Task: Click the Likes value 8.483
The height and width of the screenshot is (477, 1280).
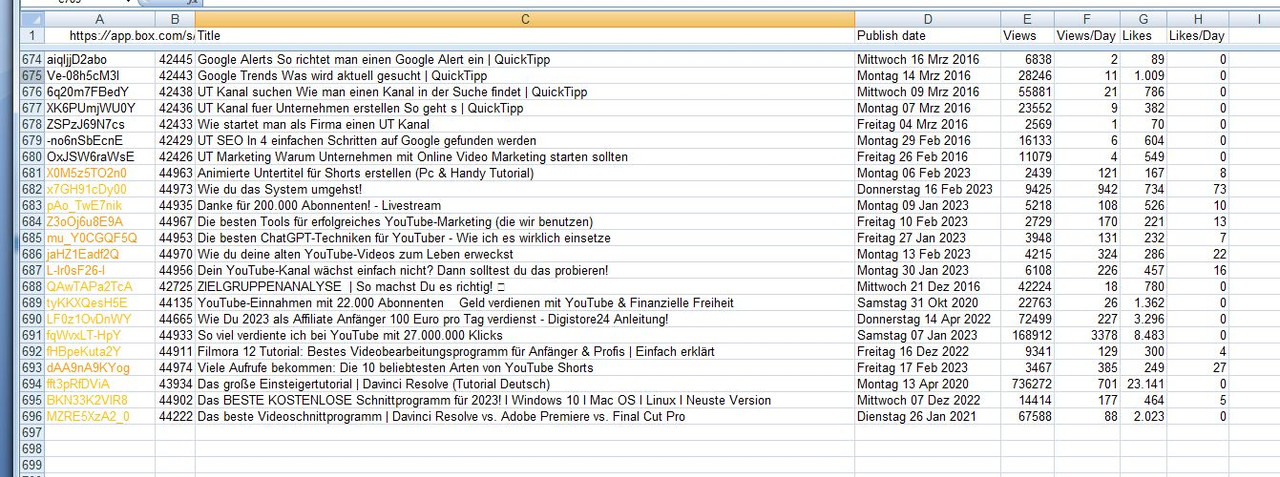Action: point(1149,335)
